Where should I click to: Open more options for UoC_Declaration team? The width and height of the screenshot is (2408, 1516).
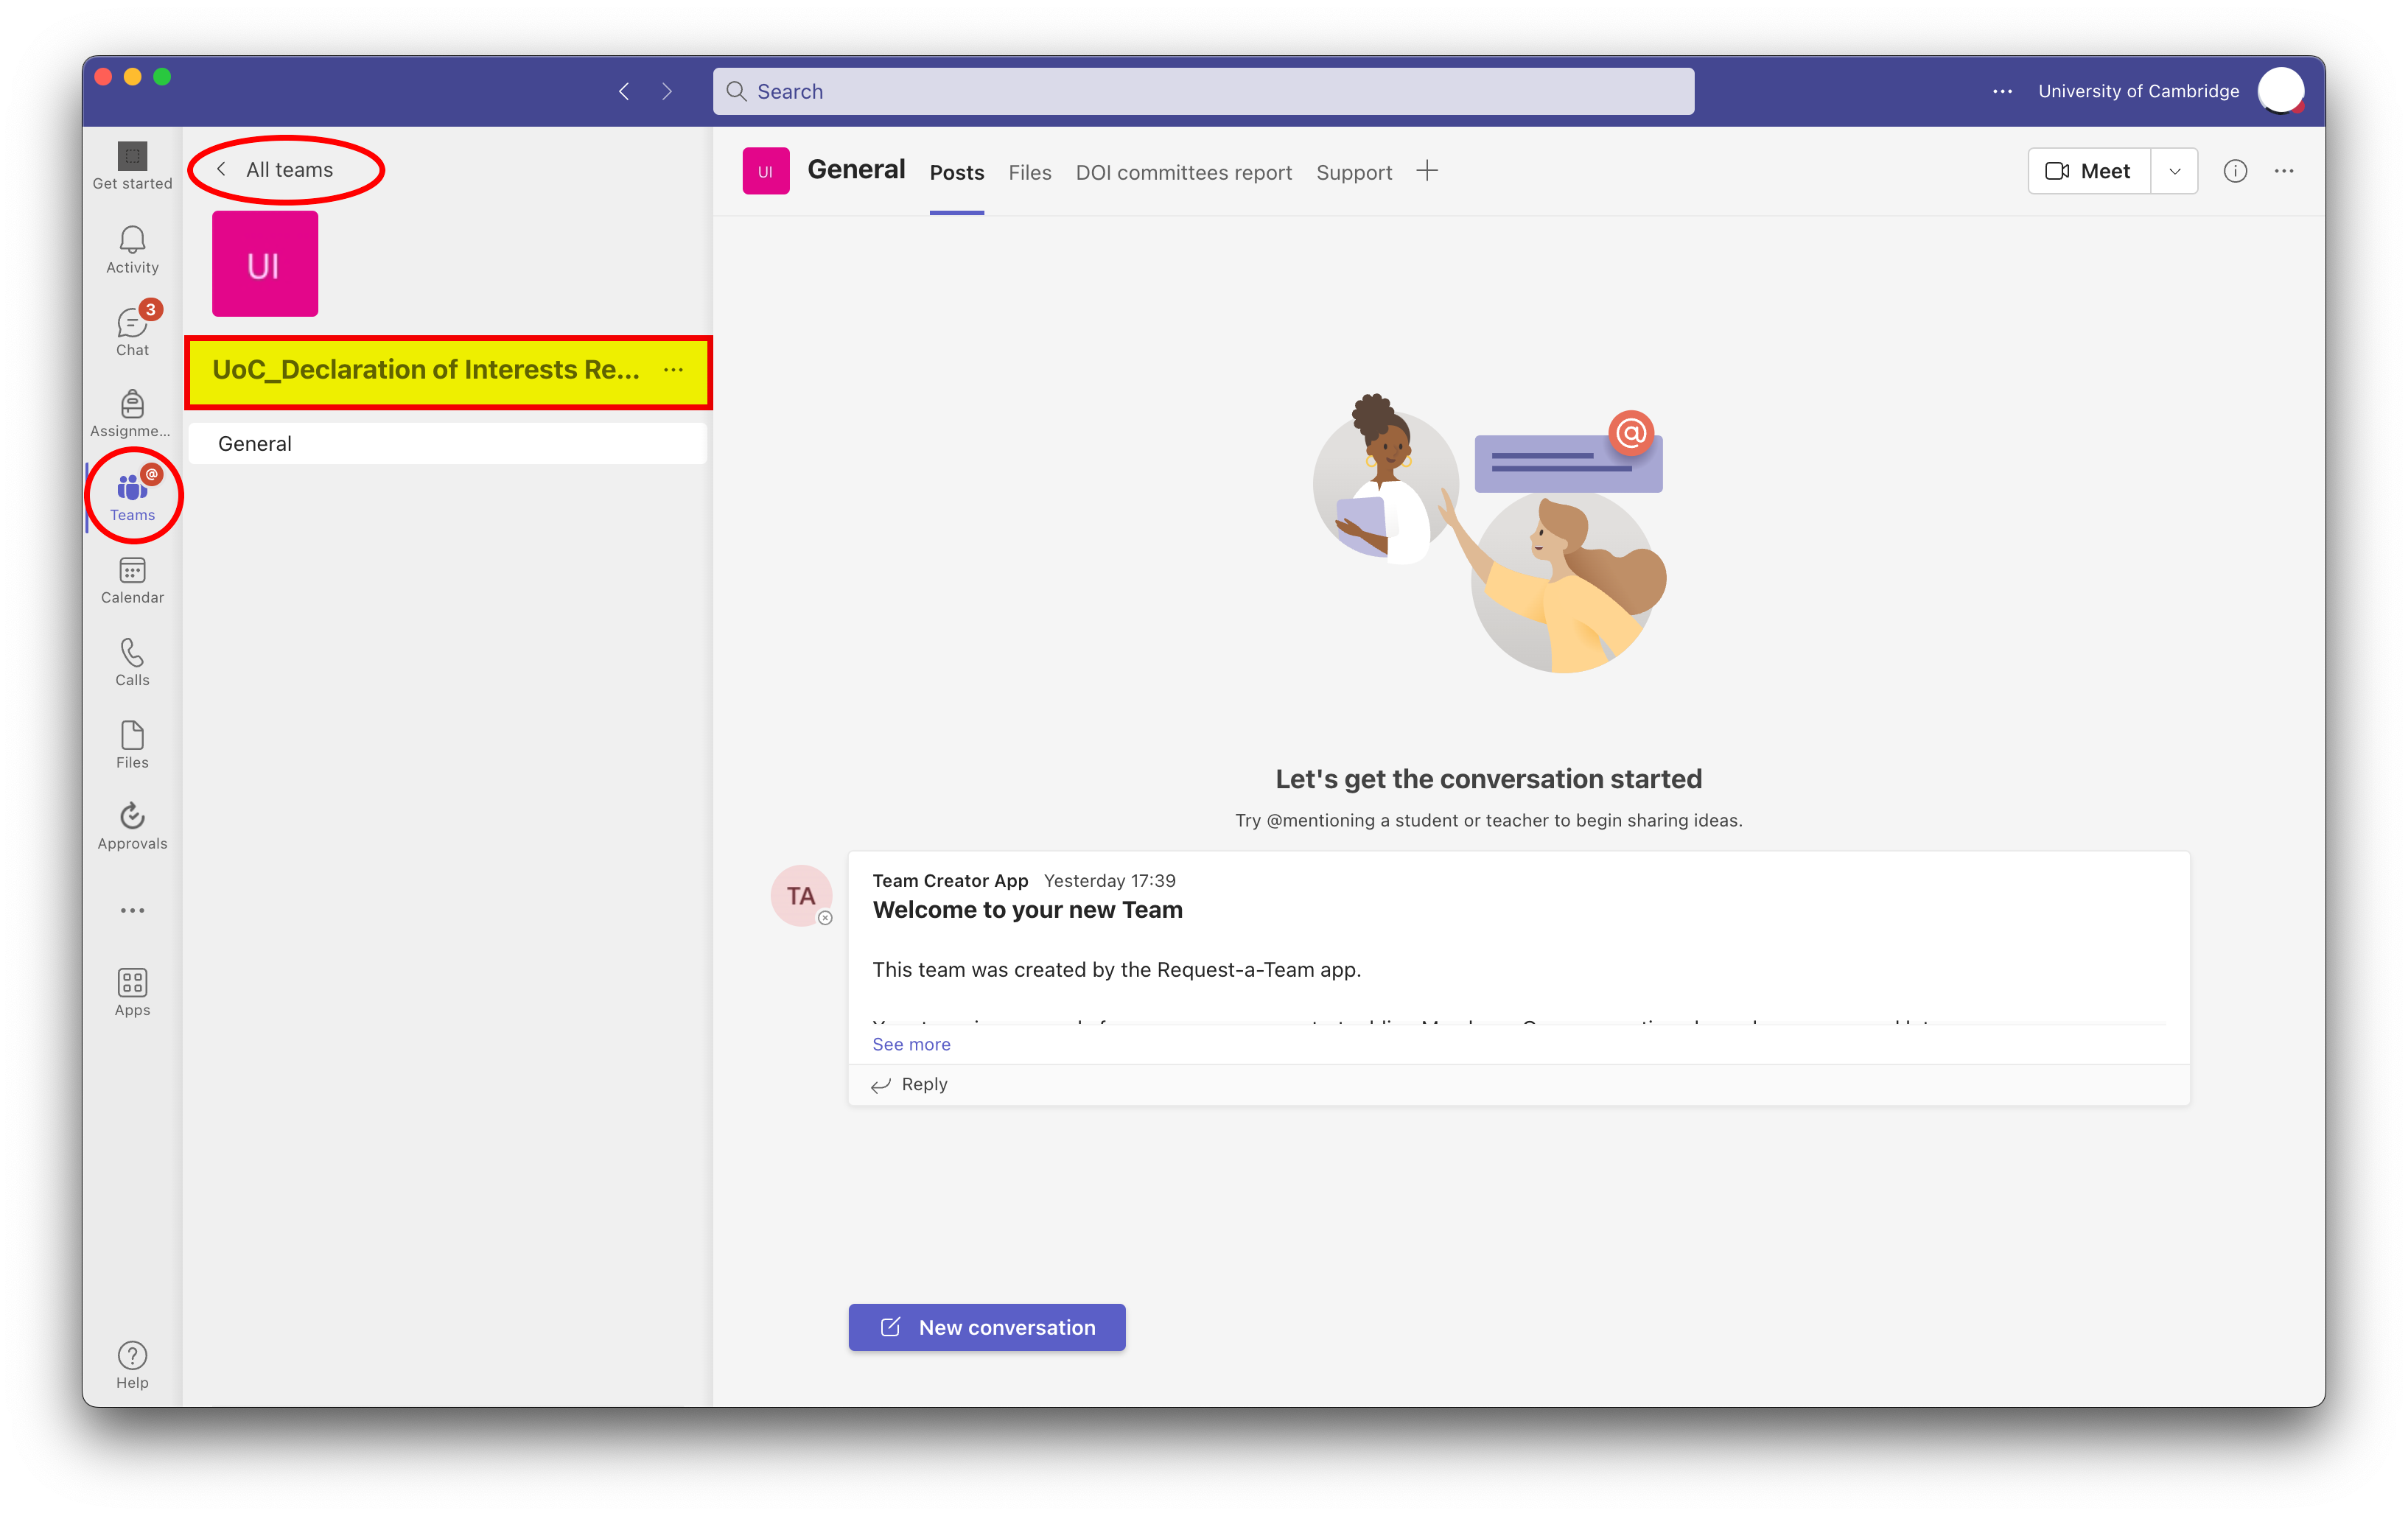[x=674, y=370]
